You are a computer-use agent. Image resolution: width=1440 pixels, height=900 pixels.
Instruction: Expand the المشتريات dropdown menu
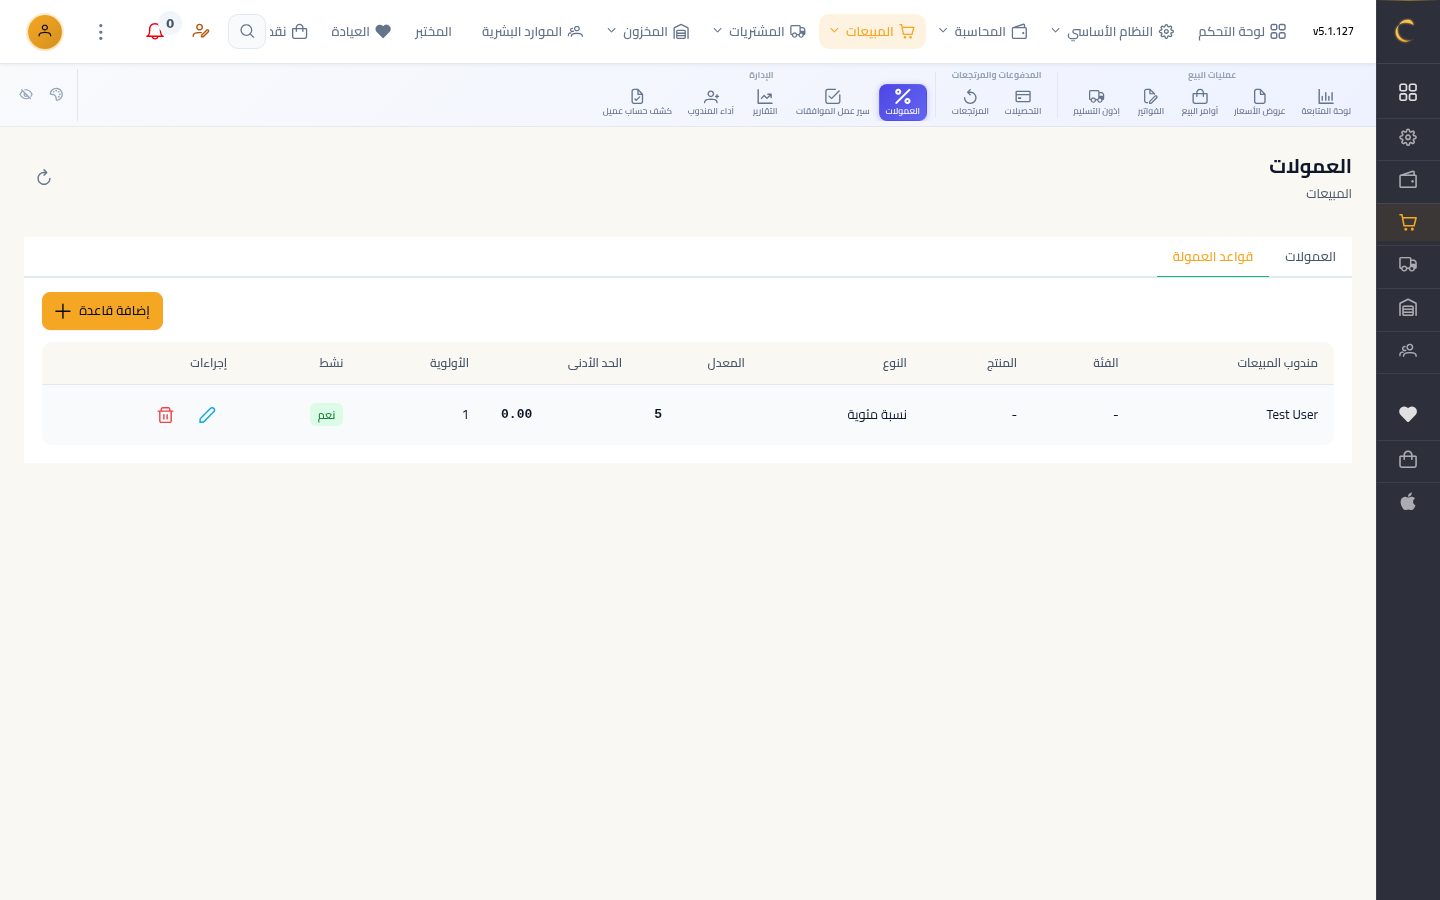759,32
